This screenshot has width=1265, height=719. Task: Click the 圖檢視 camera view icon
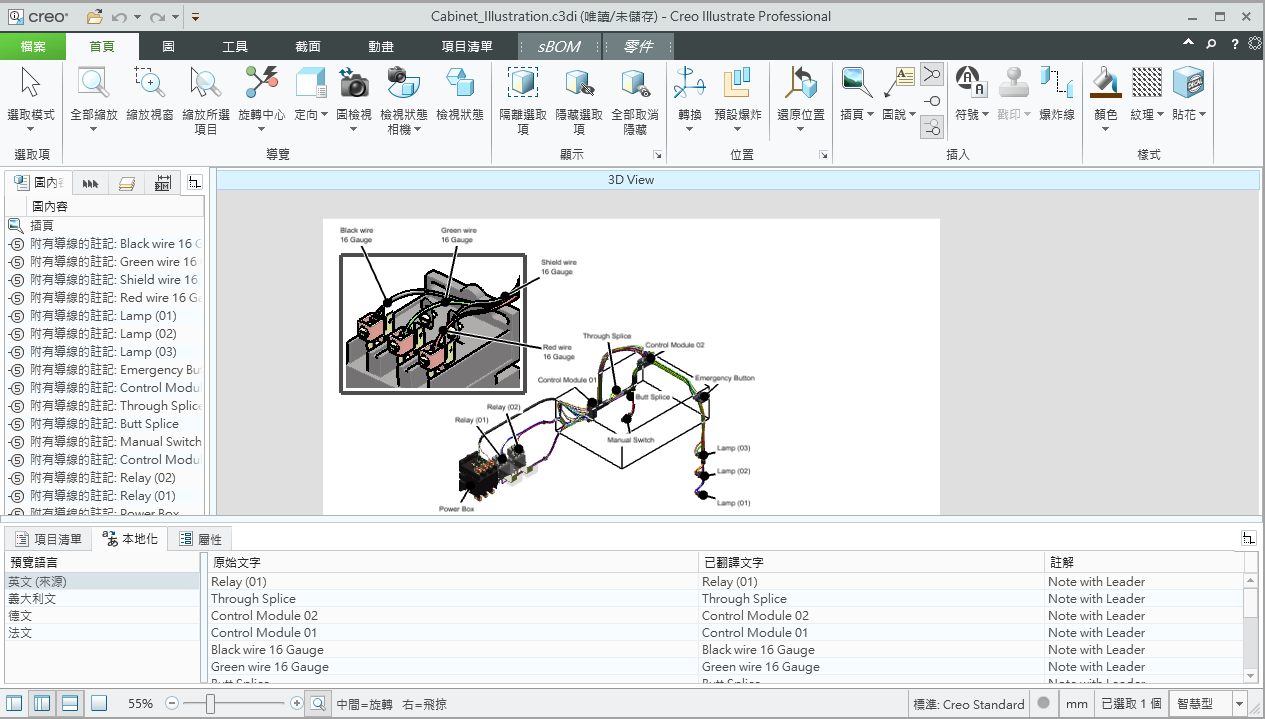point(354,84)
